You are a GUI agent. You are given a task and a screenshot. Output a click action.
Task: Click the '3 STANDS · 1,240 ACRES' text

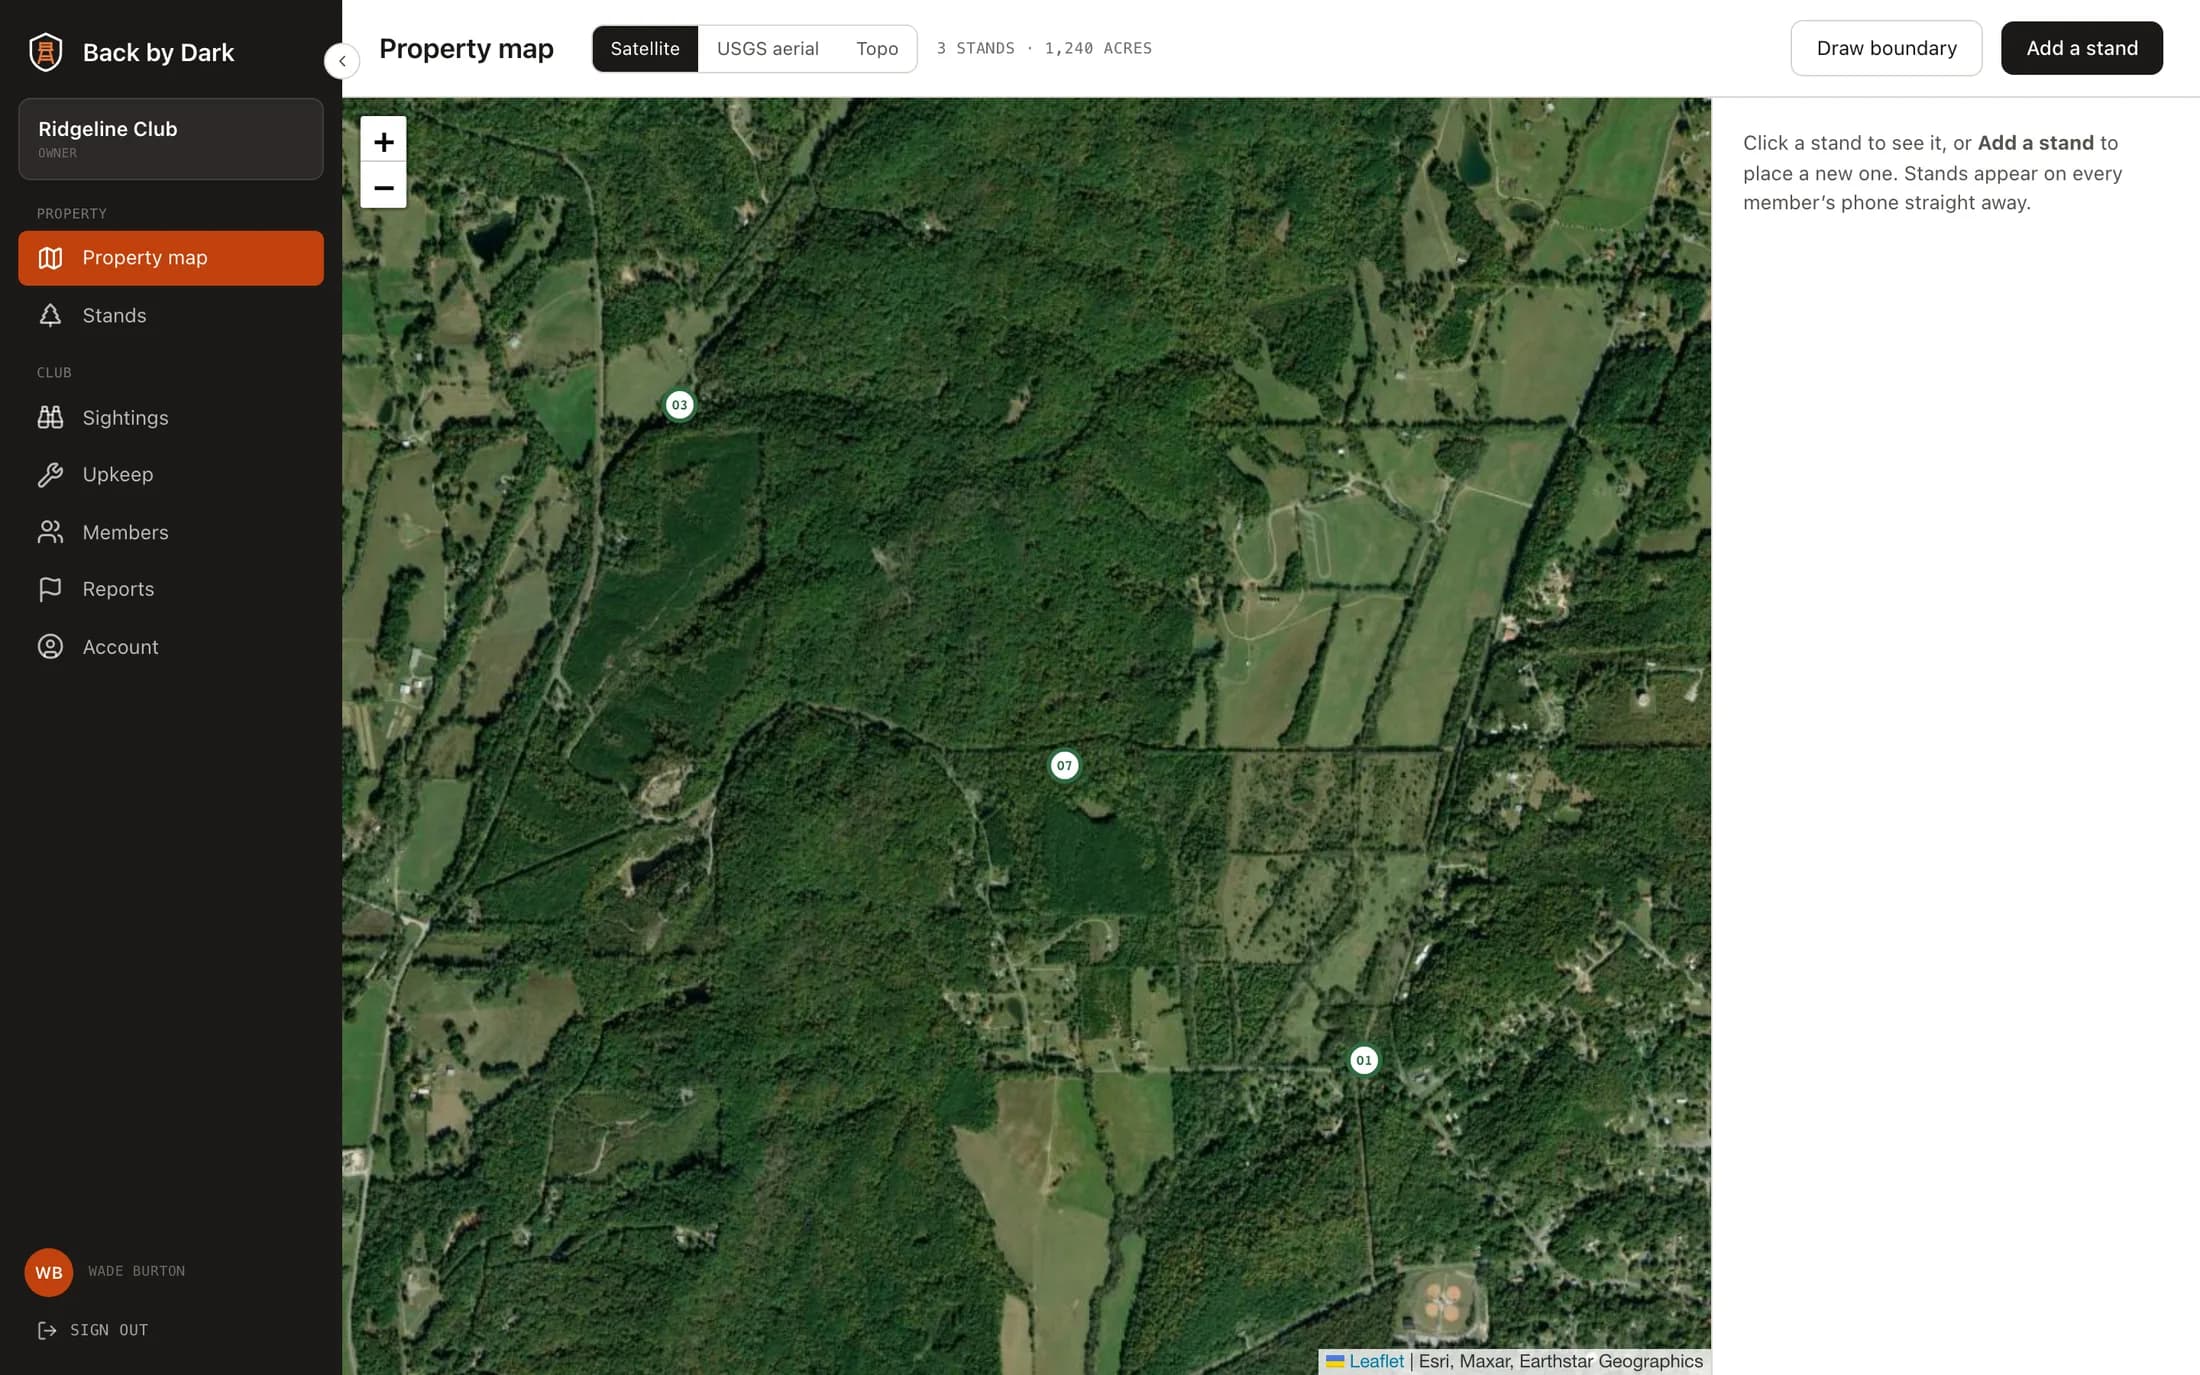pos(1044,48)
